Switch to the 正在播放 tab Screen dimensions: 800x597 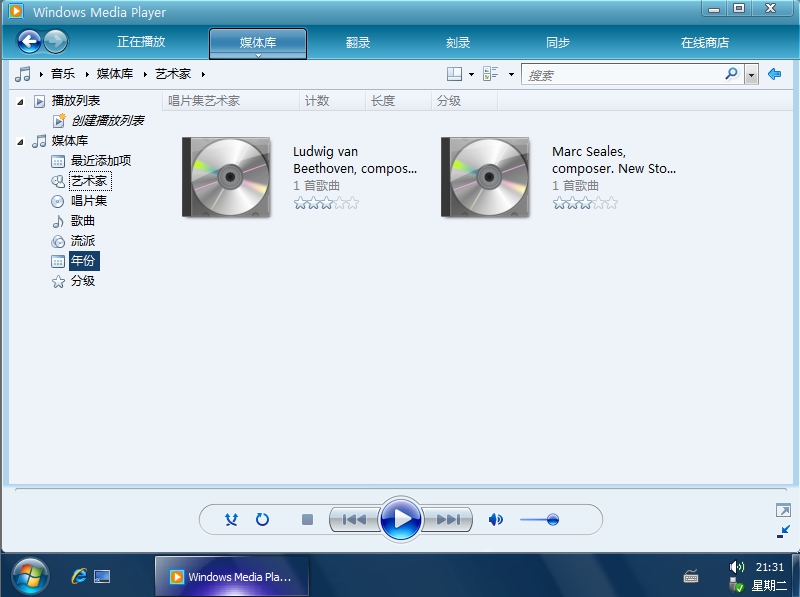[x=141, y=43]
